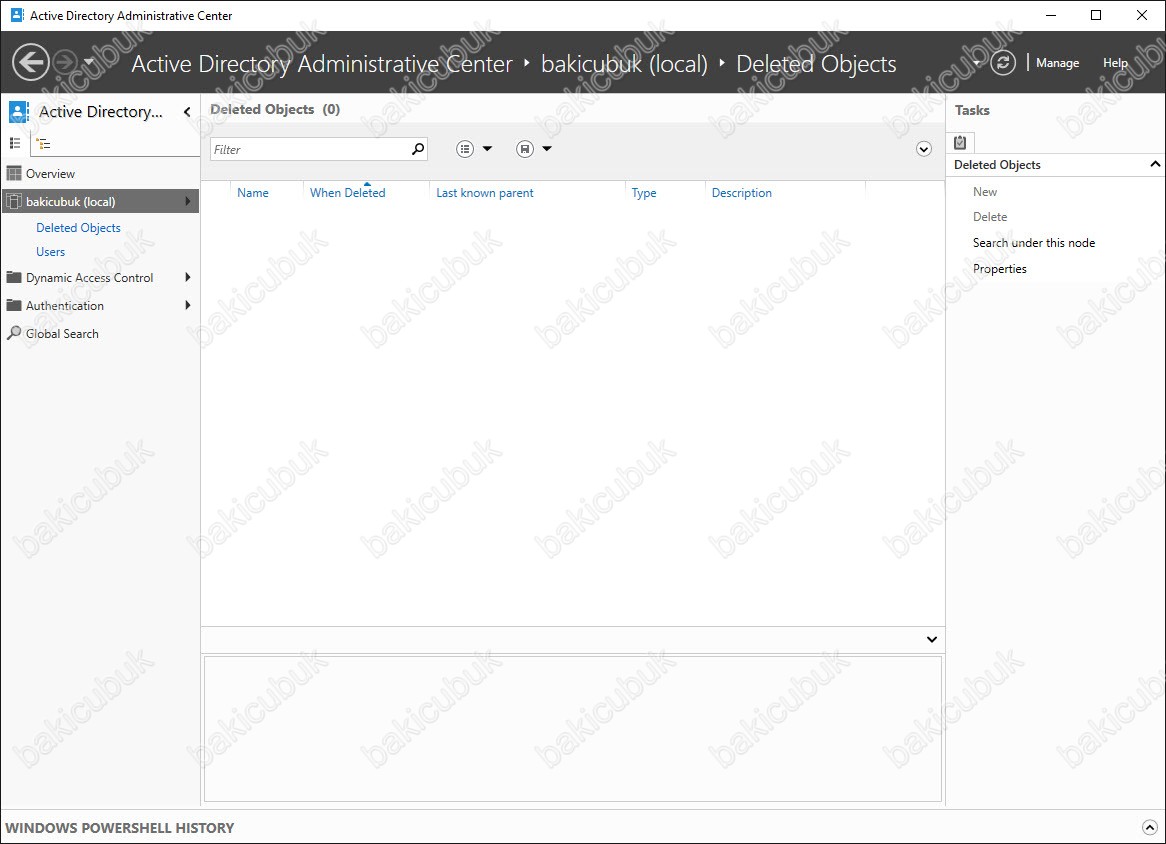1166x844 pixels.
Task: Click the bakicubuk (local) domain icon
Action: pos(13,202)
